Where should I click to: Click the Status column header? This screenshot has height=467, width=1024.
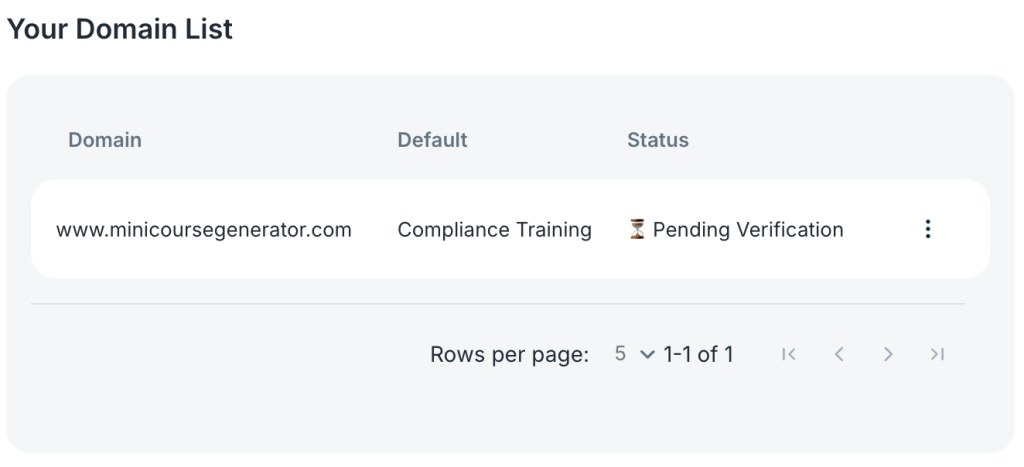point(657,140)
